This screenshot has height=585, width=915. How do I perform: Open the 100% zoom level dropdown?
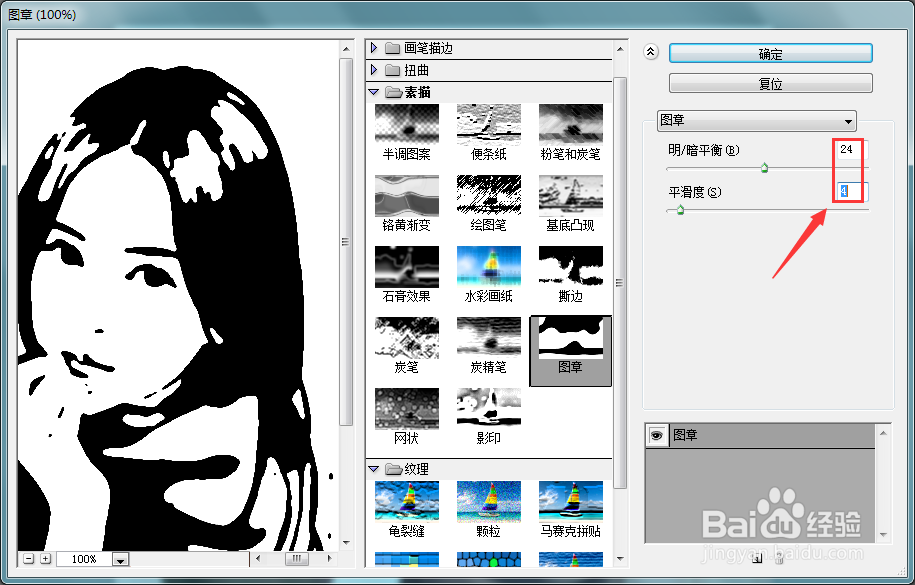(120, 560)
